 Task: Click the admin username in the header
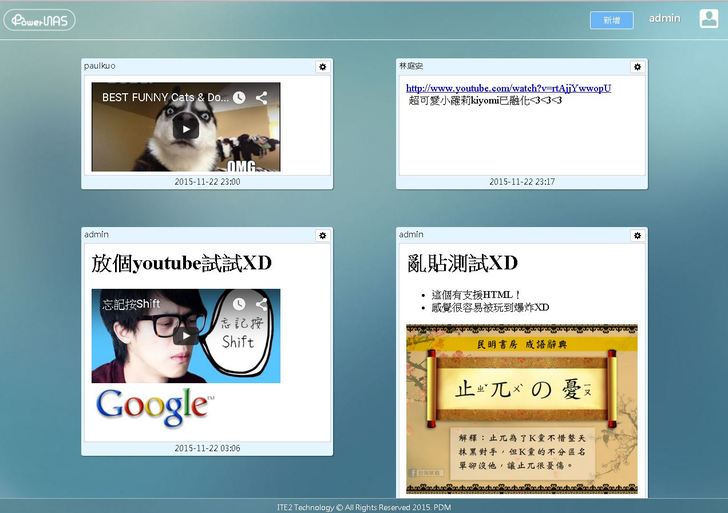click(x=664, y=19)
